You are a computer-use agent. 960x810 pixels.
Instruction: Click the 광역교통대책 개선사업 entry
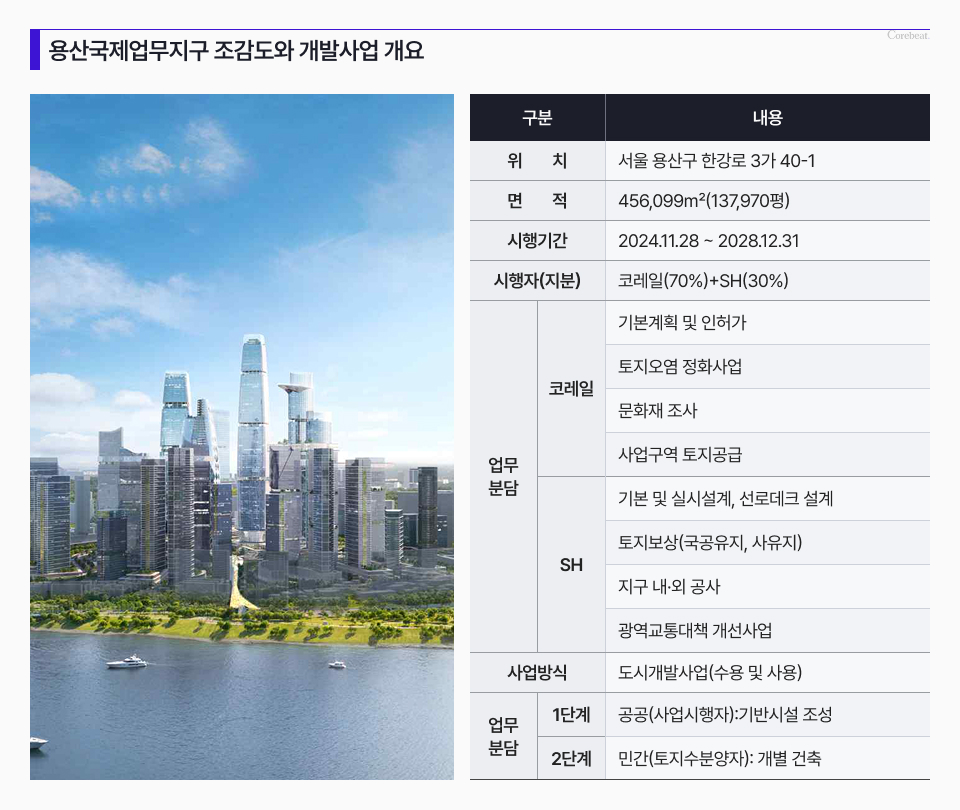coord(695,631)
